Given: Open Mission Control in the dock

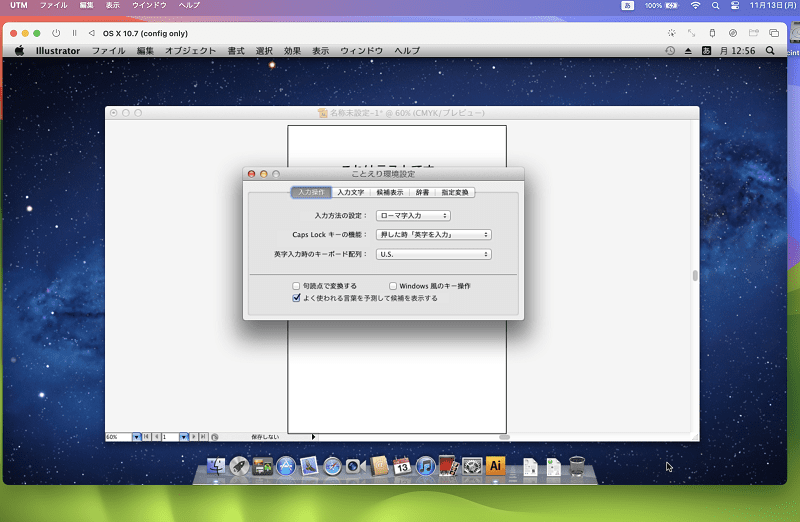Looking at the screenshot, I should [x=262, y=466].
